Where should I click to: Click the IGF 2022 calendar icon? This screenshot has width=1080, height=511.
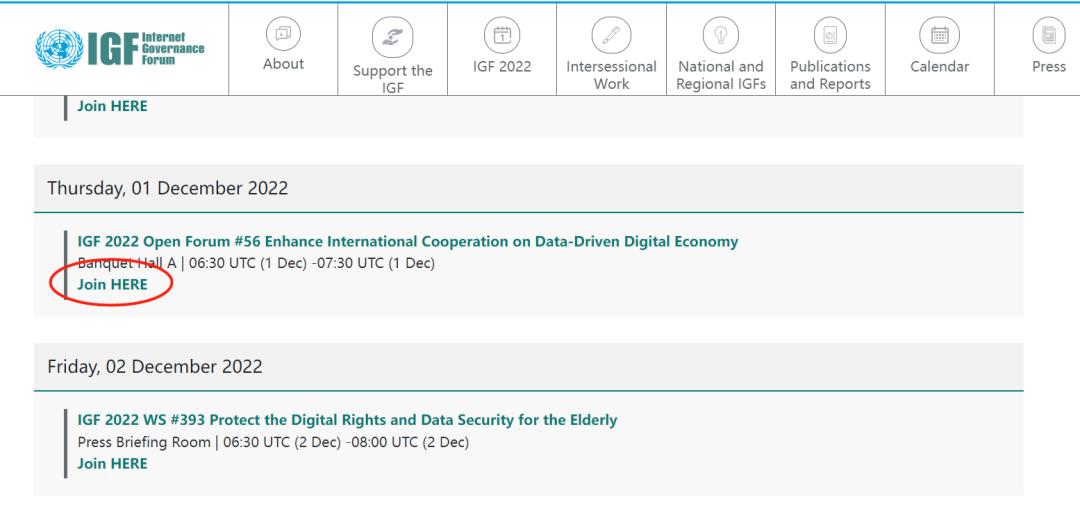pyautogui.click(x=502, y=35)
